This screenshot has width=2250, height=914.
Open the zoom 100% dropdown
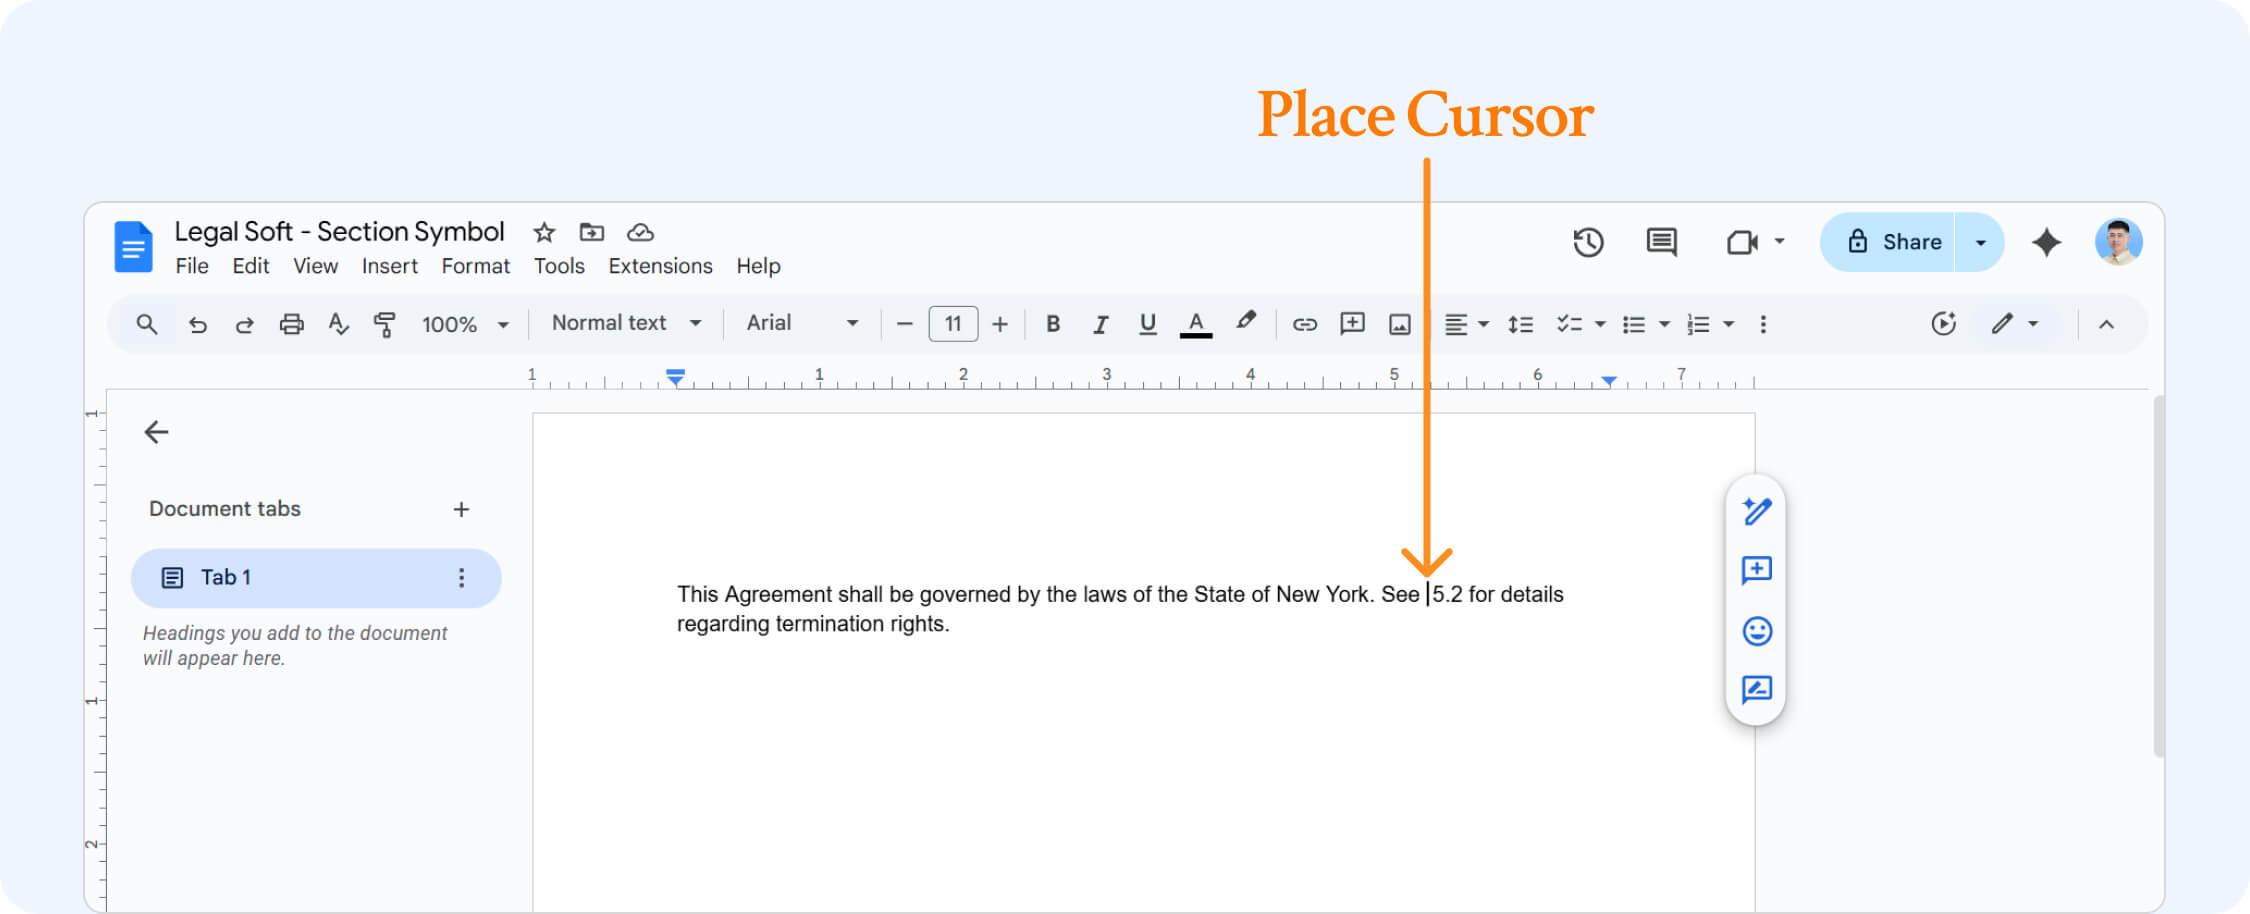coord(465,324)
